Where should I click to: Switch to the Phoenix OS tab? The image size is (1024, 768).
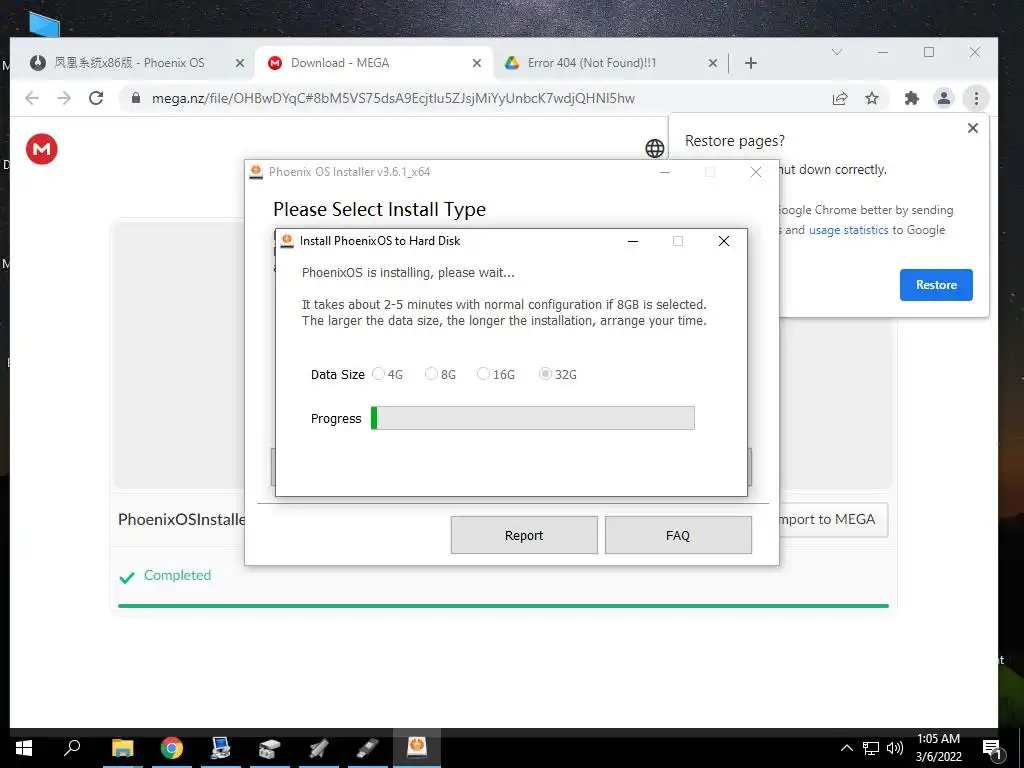tap(129, 63)
